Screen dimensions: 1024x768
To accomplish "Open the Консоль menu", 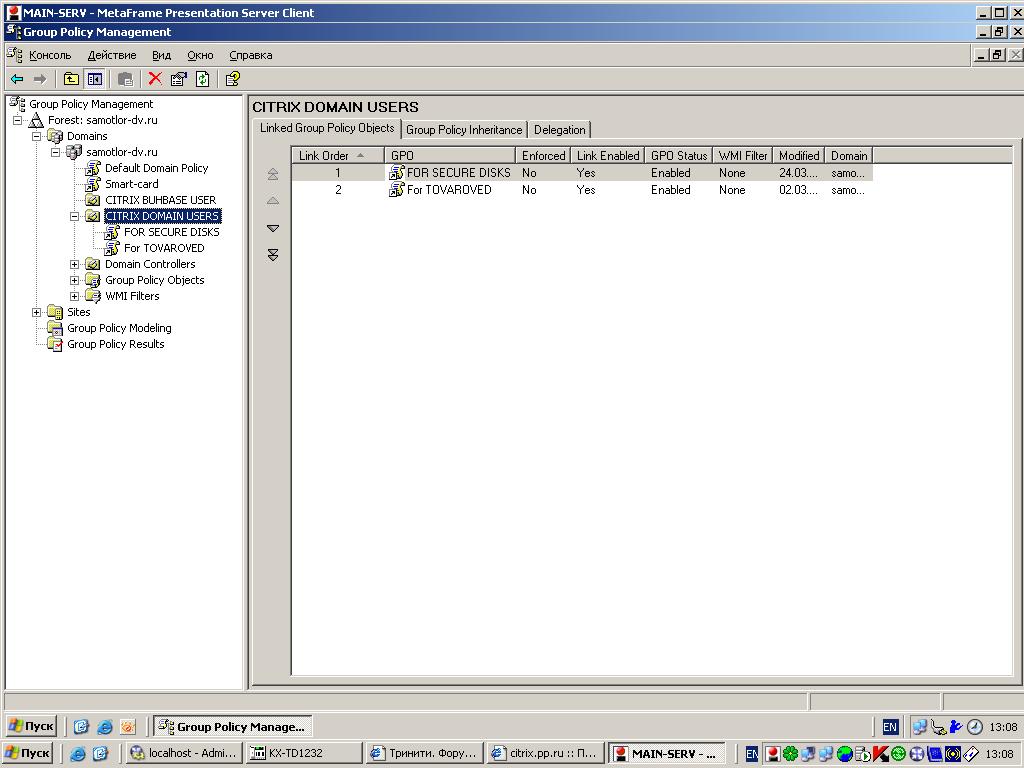I will pos(50,56).
